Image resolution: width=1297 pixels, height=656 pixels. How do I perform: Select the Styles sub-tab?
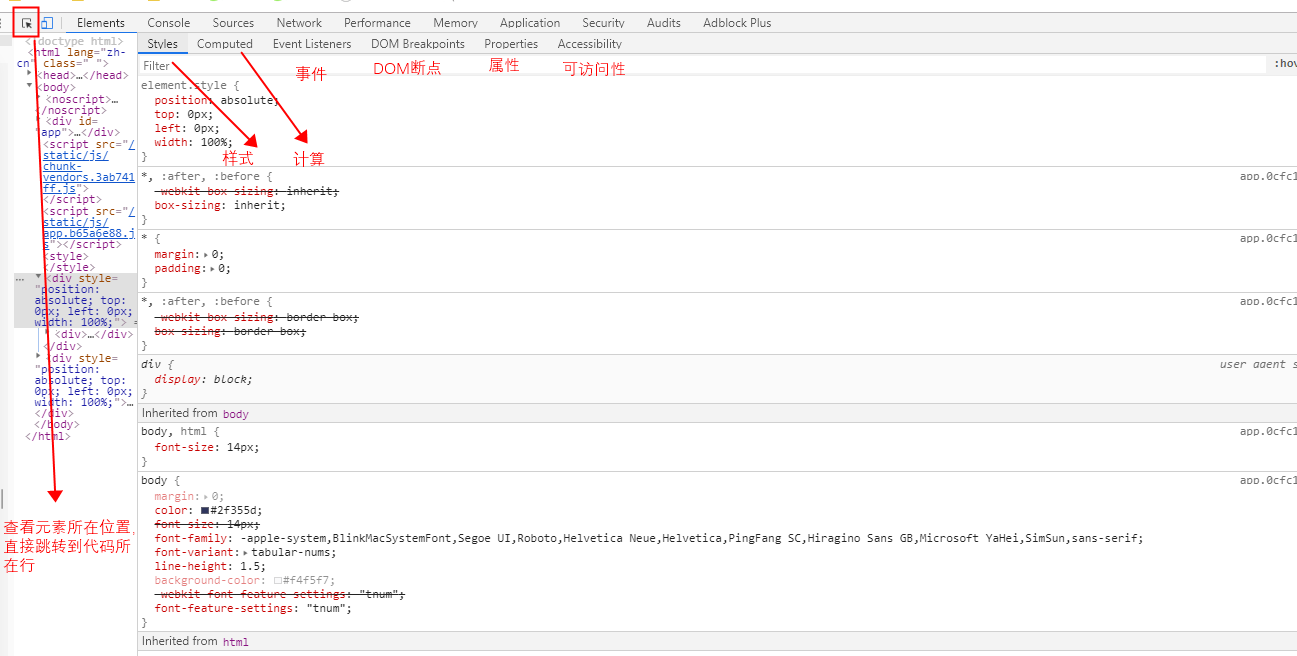[x=162, y=44]
